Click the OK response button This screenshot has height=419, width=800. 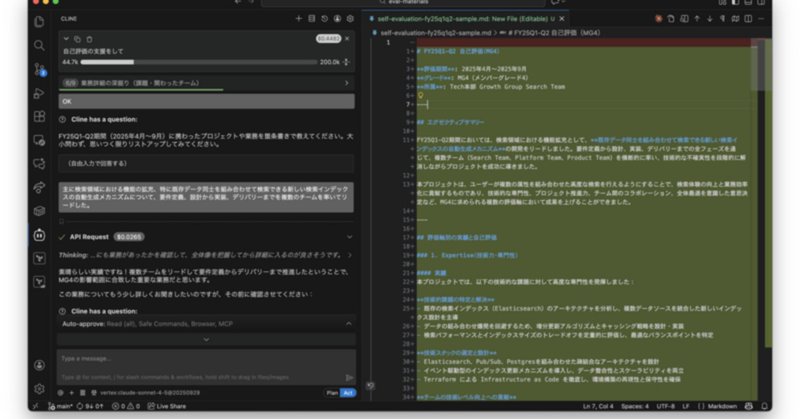pyautogui.click(x=206, y=101)
